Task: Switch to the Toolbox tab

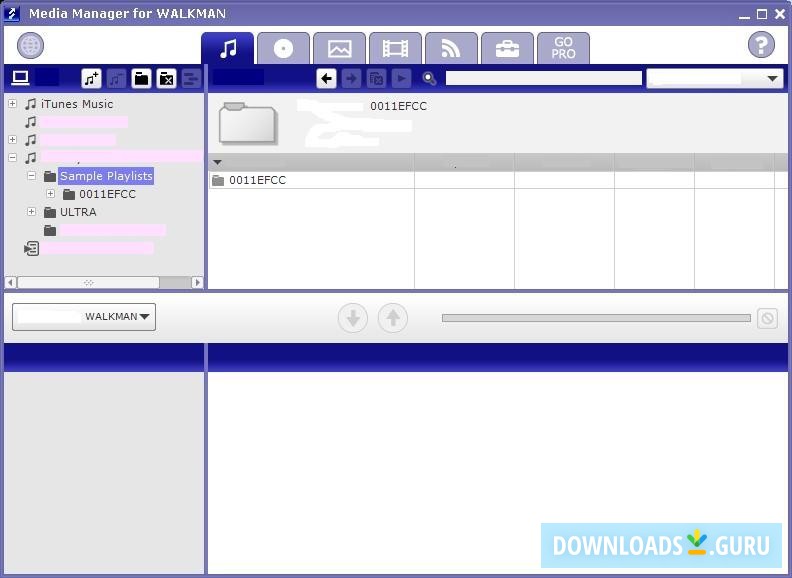Action: coord(507,49)
